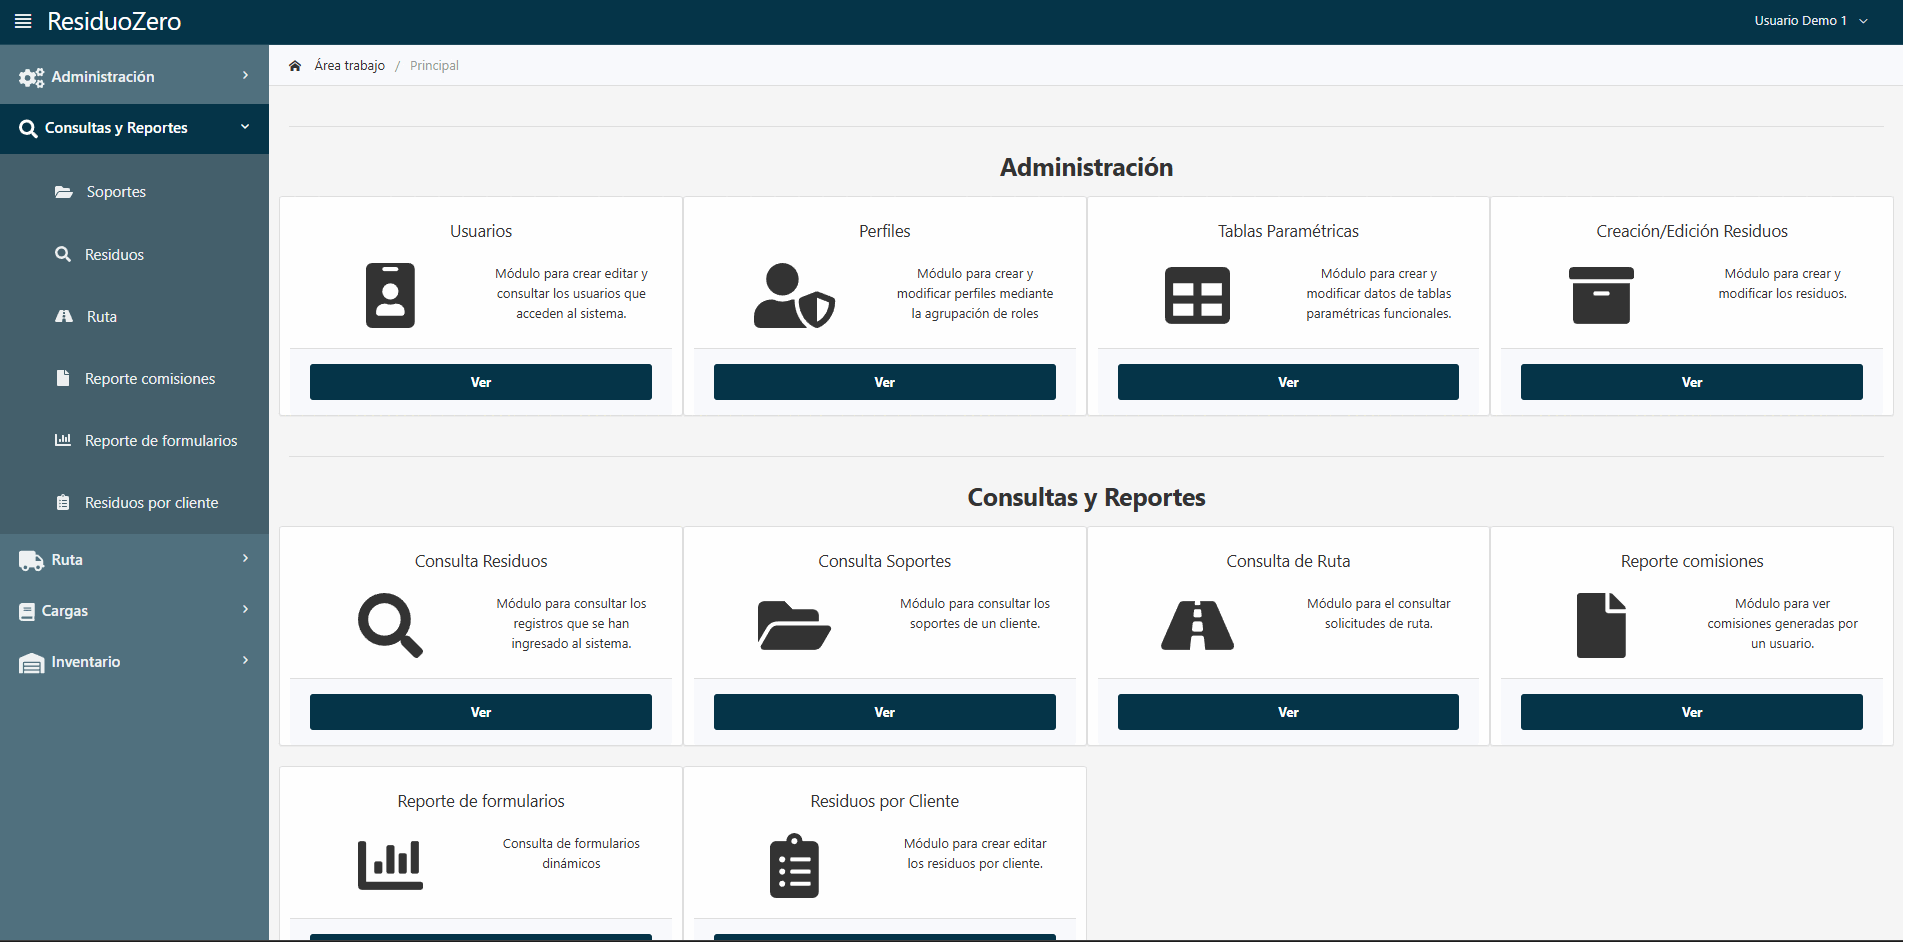
Task: Collapse the Consultas y Reportes section
Action: 134,128
